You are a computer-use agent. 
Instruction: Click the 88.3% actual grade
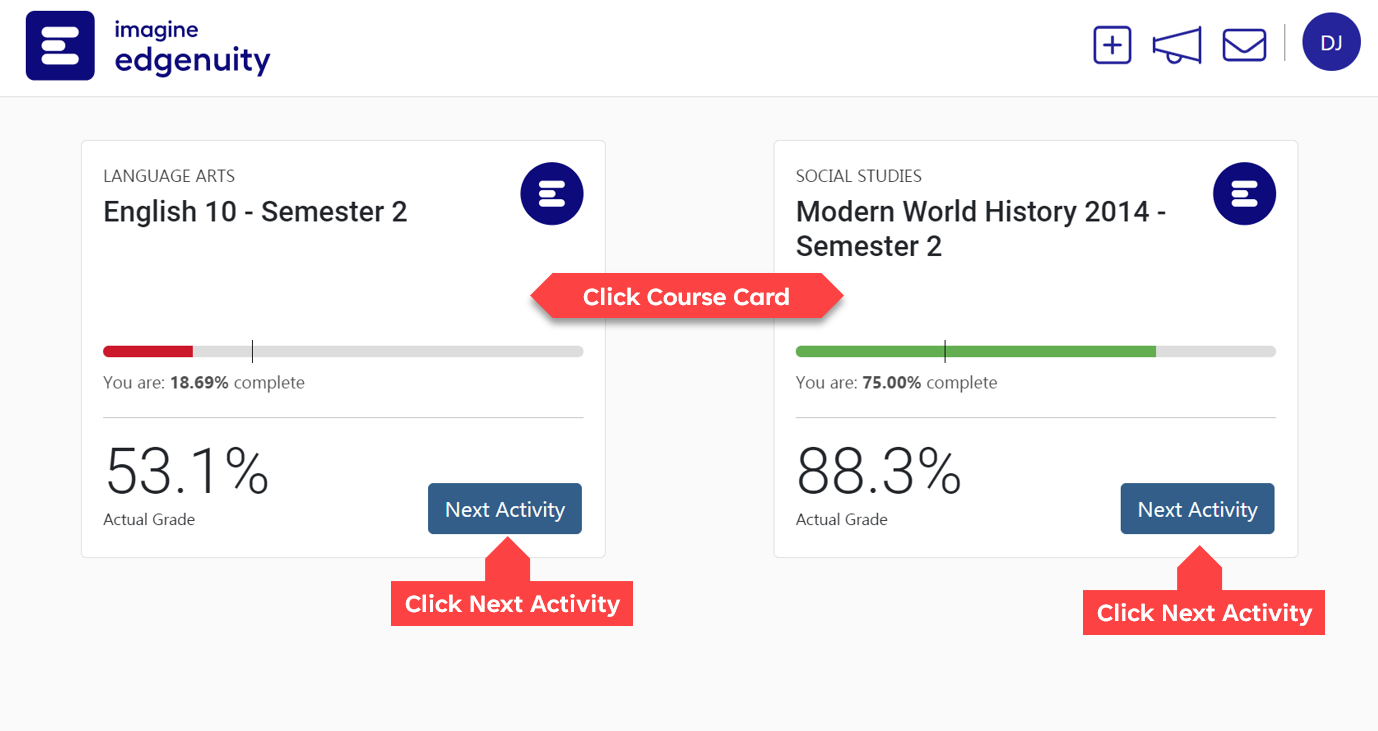(x=879, y=472)
